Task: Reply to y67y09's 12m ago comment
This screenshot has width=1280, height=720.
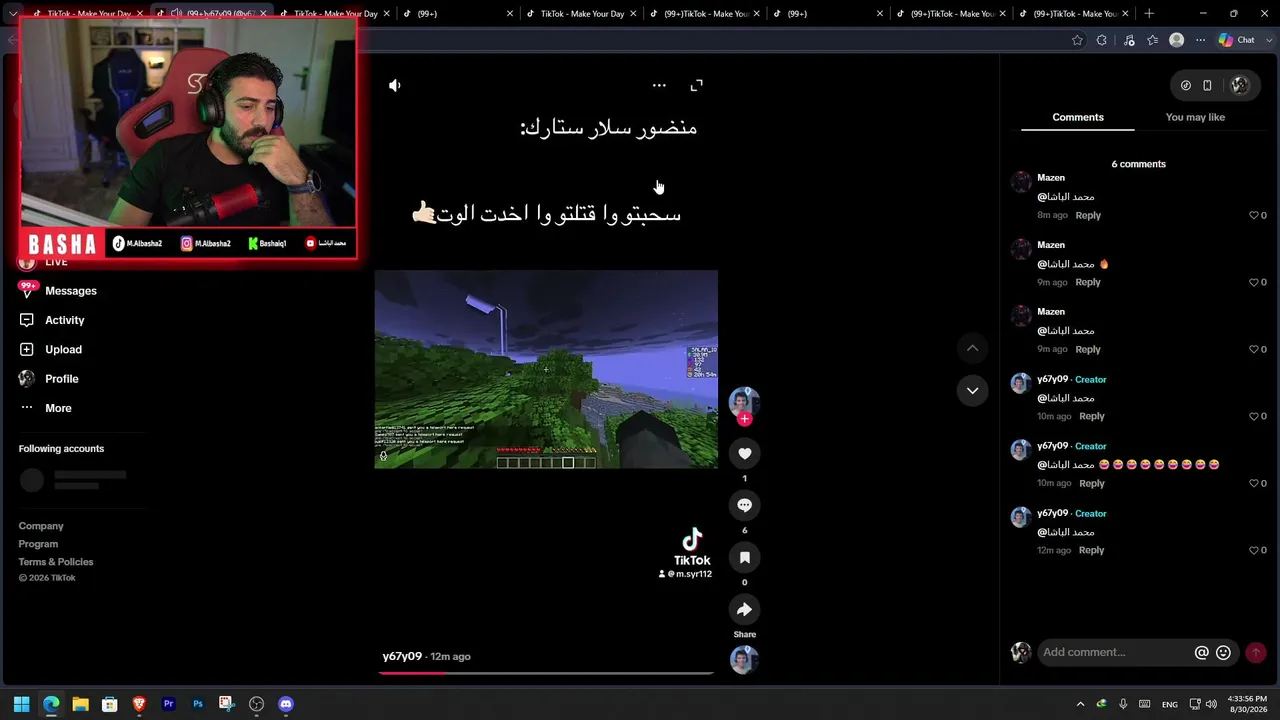Action: click(1092, 550)
